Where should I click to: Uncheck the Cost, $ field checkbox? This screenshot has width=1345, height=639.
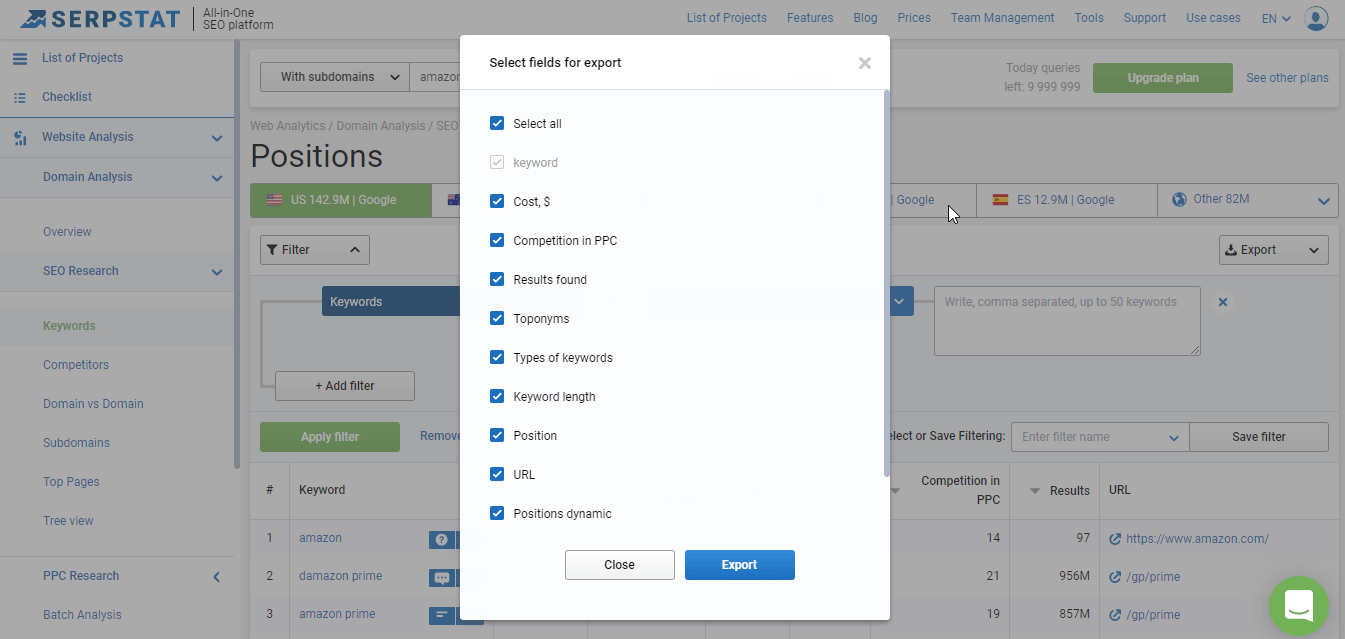[x=497, y=201]
